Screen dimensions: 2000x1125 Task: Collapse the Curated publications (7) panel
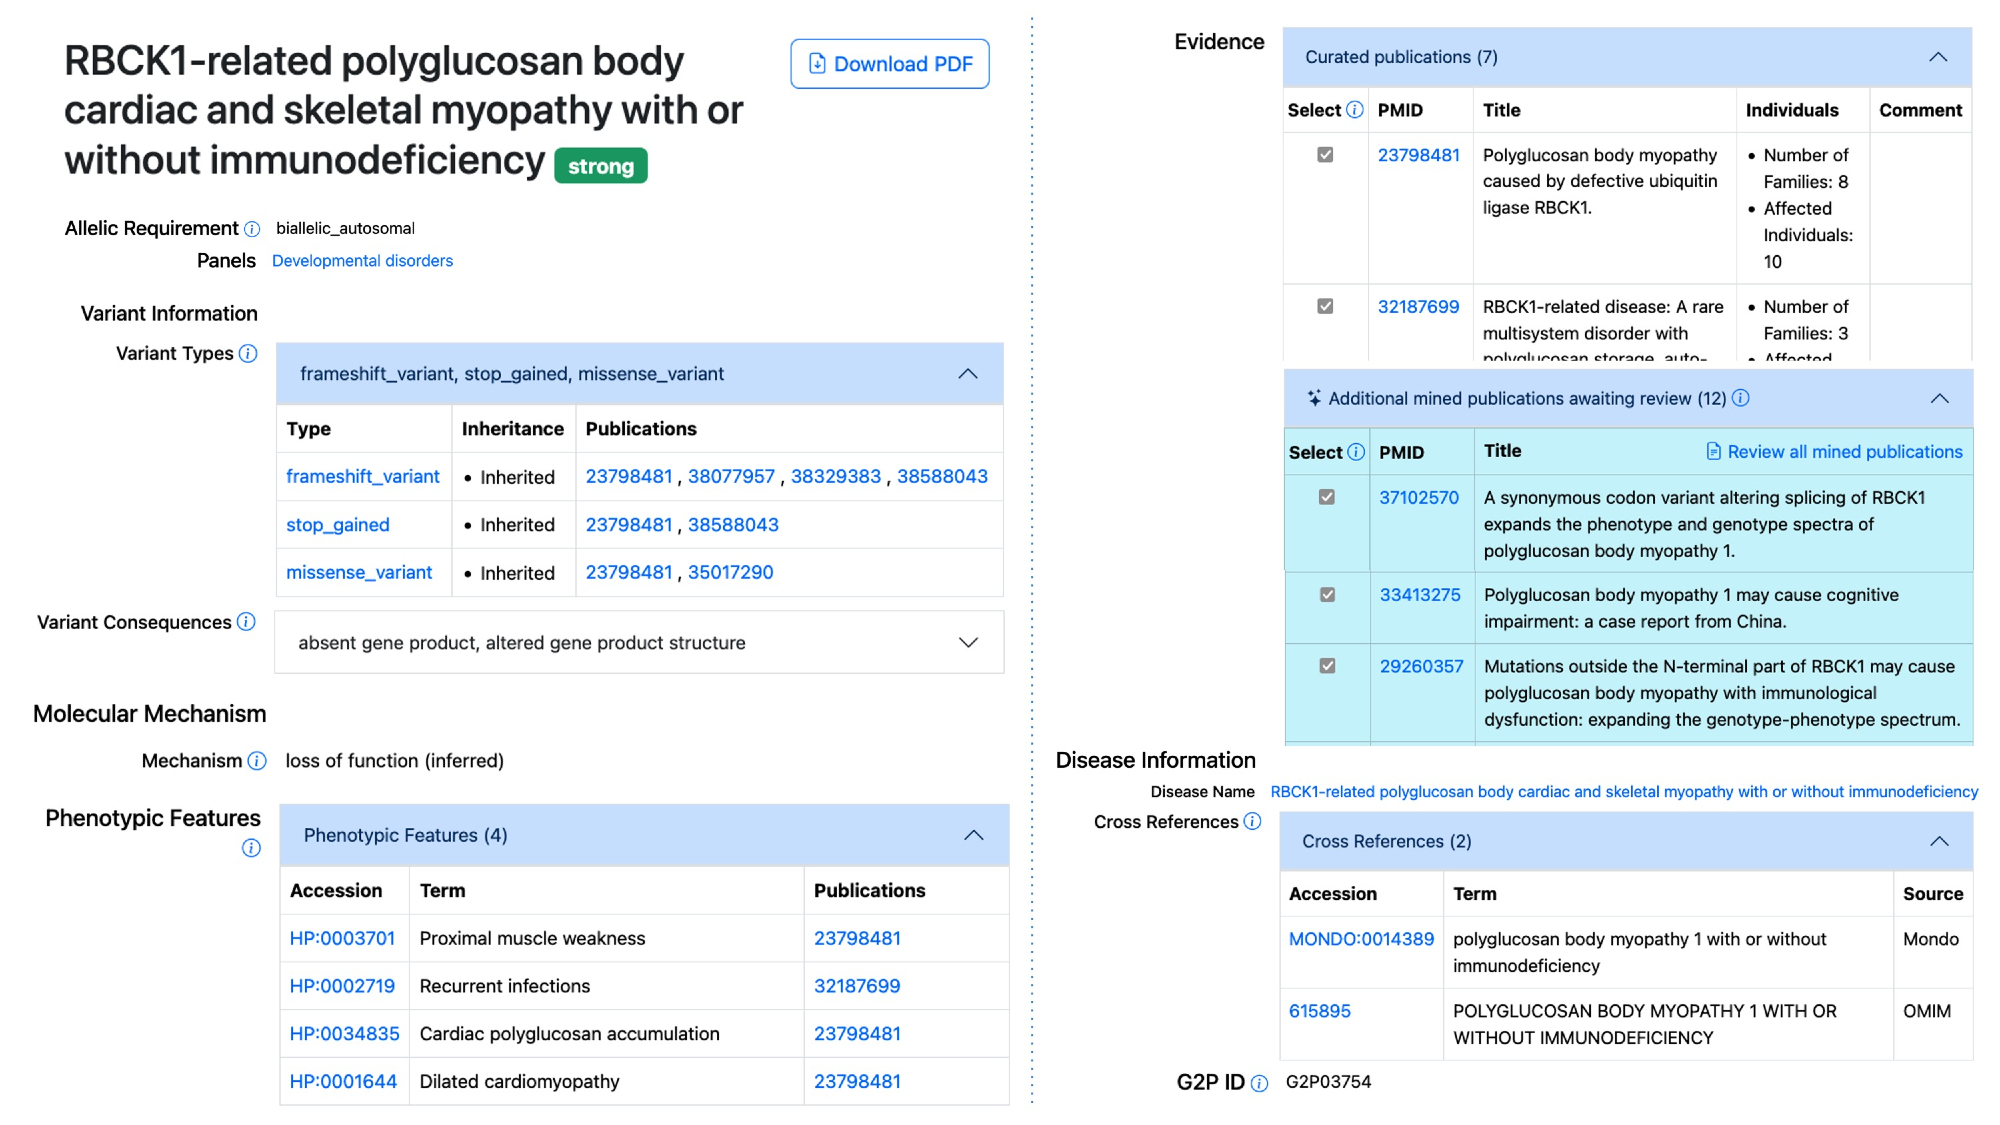pos(1937,57)
